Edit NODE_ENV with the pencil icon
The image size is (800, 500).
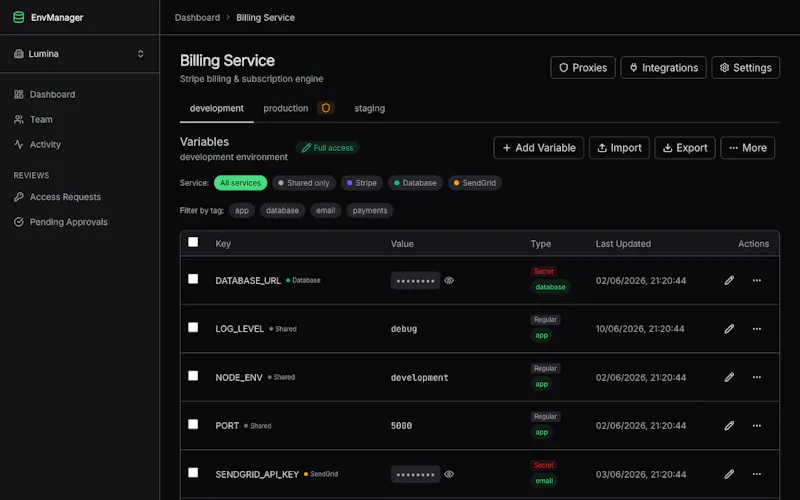pyautogui.click(x=729, y=377)
